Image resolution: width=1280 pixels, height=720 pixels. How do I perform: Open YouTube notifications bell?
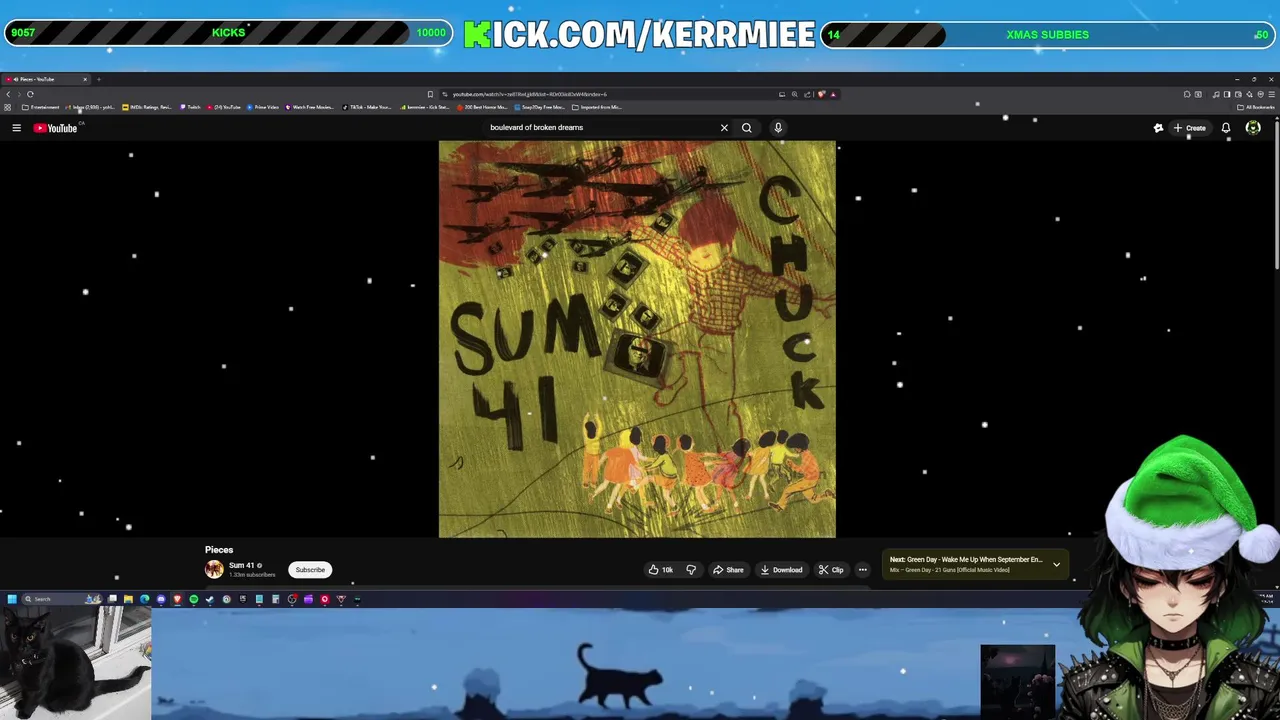pos(1225,128)
